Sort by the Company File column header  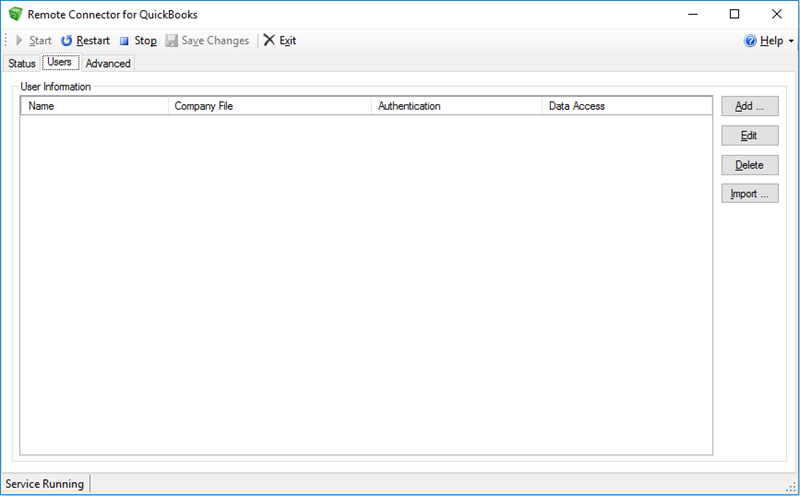269,106
